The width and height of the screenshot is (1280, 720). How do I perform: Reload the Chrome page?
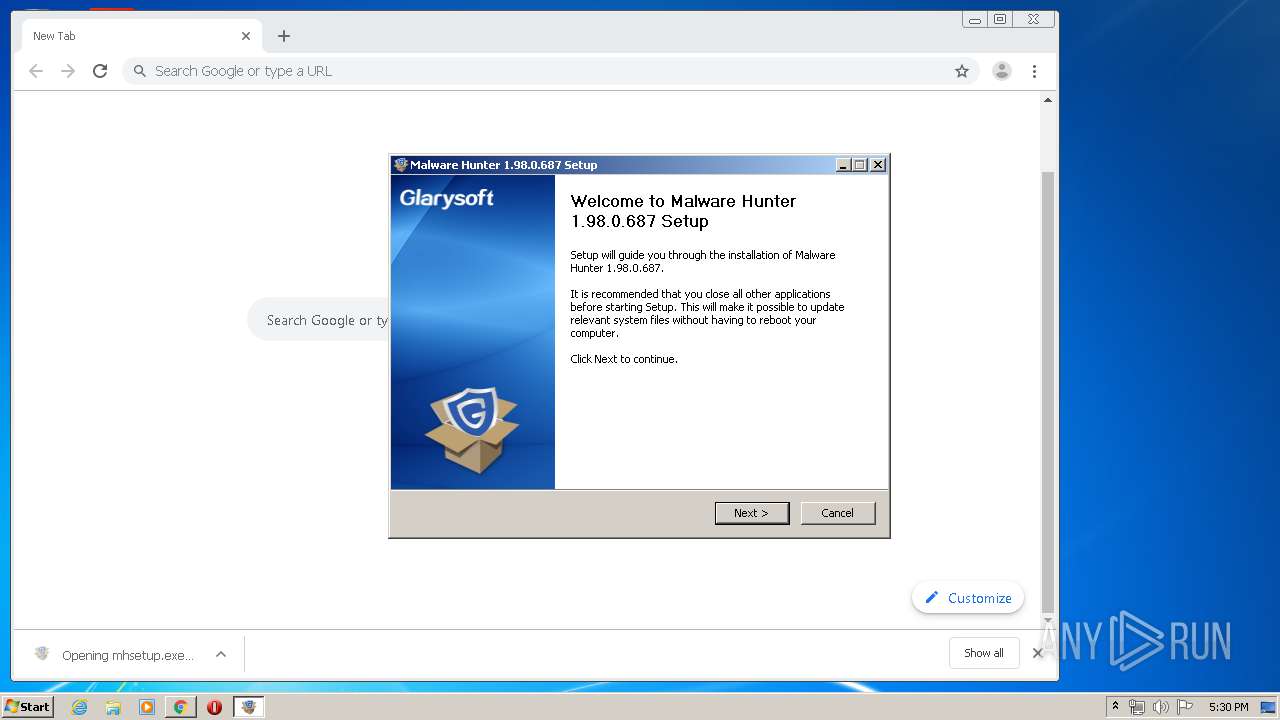point(100,71)
